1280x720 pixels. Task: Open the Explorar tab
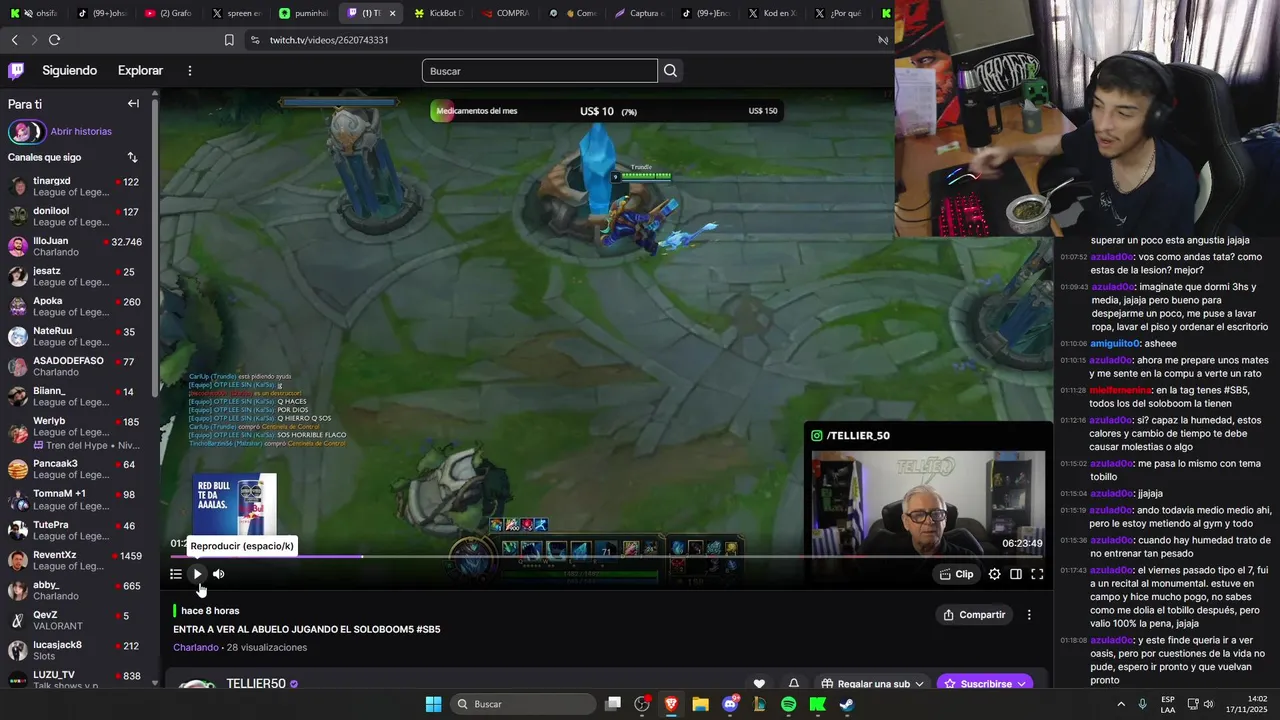click(x=140, y=70)
